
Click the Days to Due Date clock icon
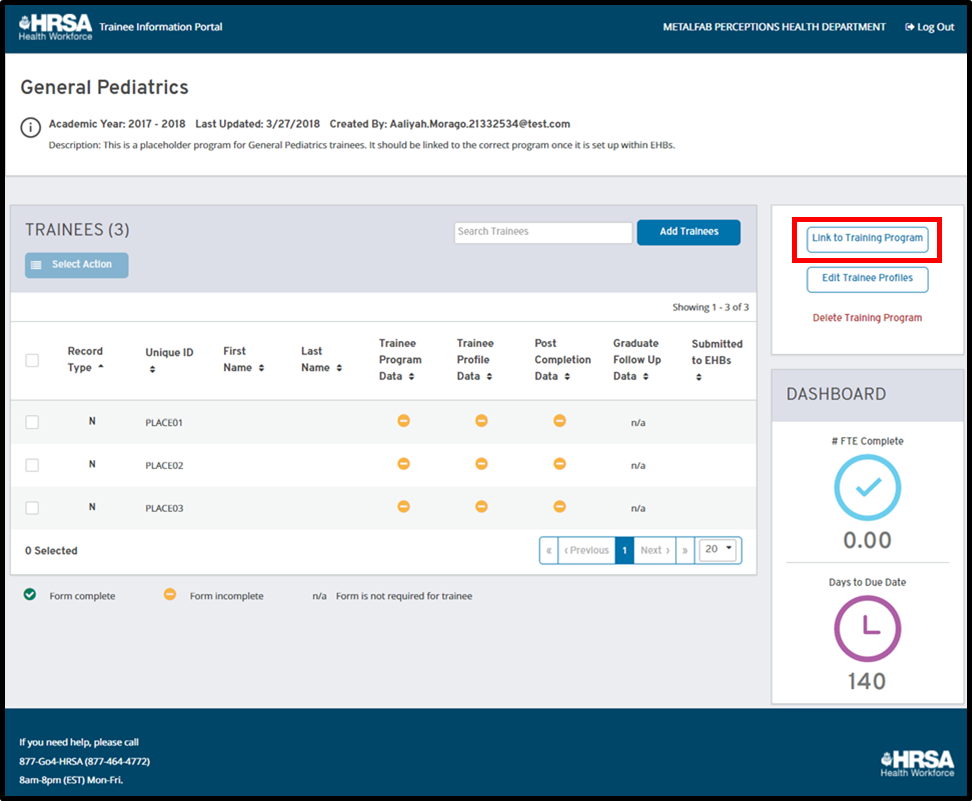pos(867,628)
